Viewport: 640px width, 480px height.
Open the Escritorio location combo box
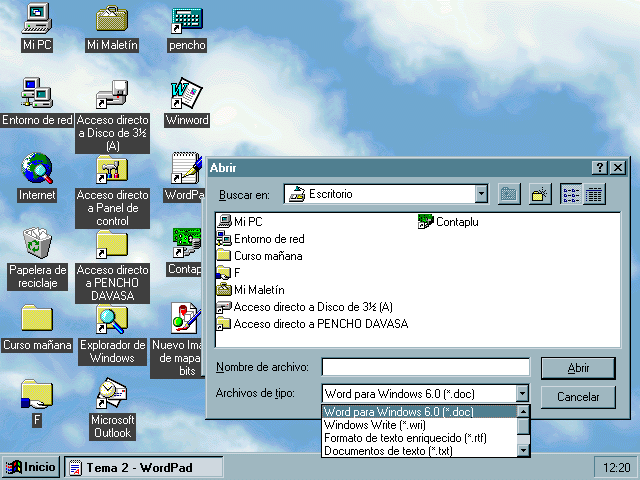(x=386, y=194)
